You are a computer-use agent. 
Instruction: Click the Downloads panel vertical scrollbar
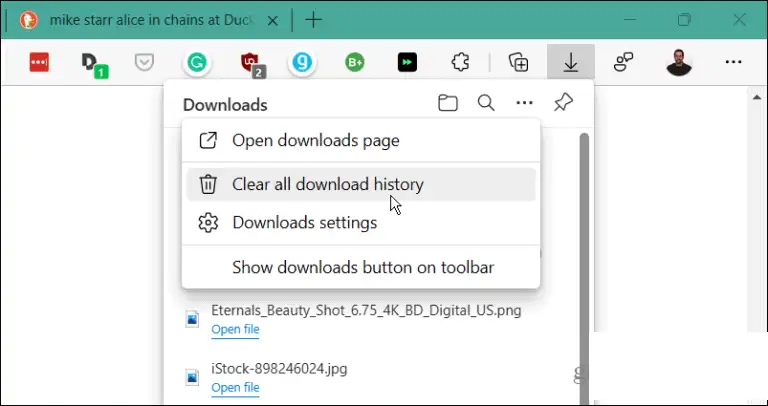click(584, 268)
